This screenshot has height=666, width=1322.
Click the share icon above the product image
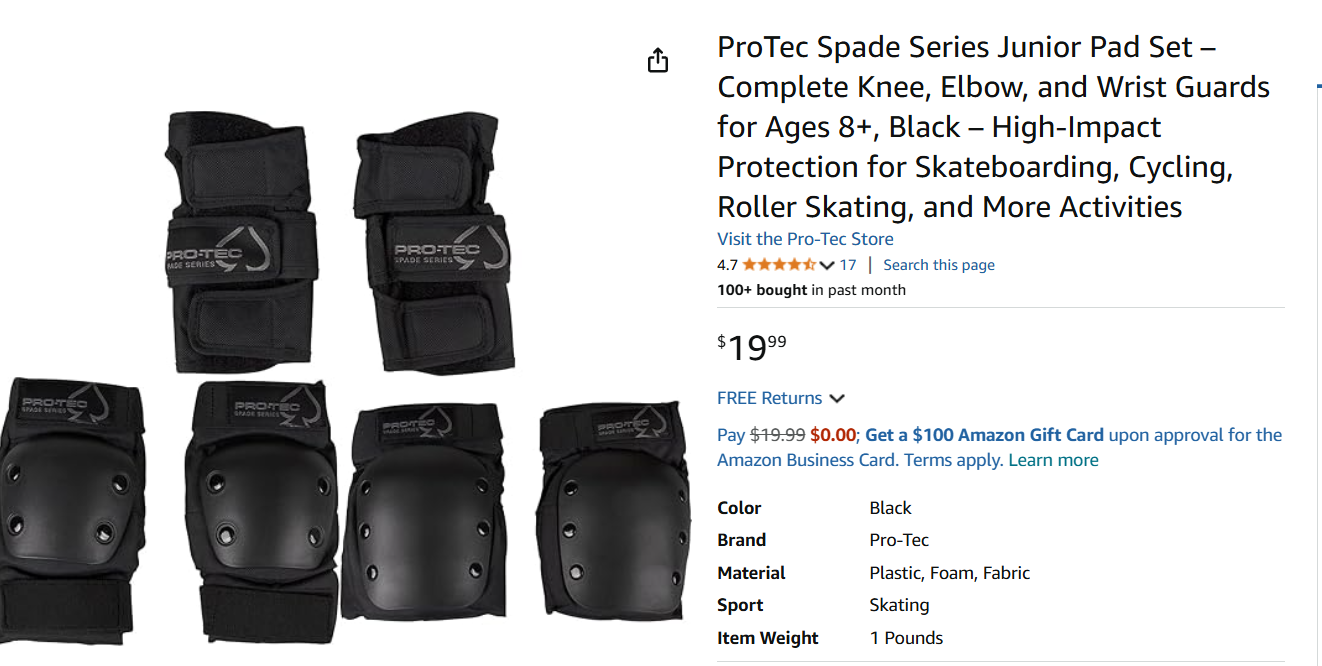(x=657, y=61)
